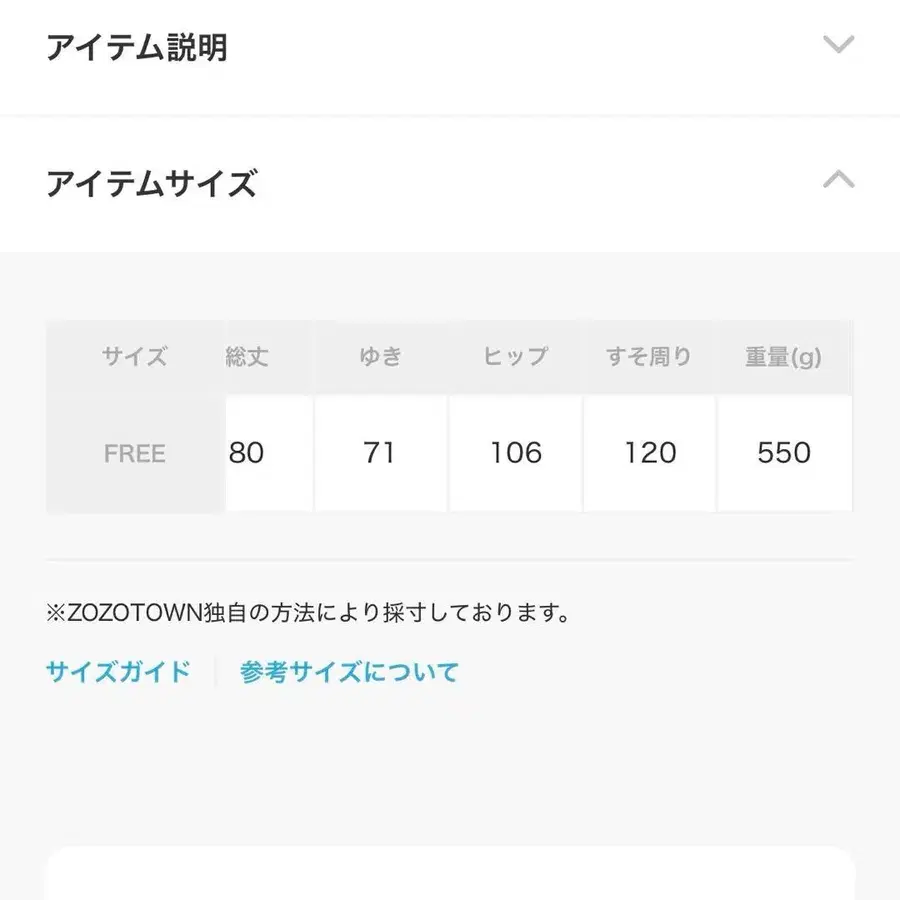Click the 総丈 value 80 cell
The height and width of the screenshot is (900, 900).
coord(247,453)
